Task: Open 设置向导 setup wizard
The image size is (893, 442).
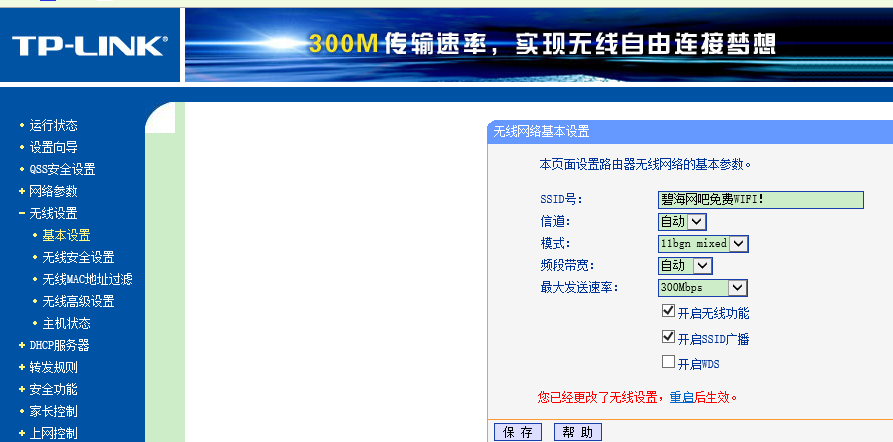Action: (x=53, y=147)
